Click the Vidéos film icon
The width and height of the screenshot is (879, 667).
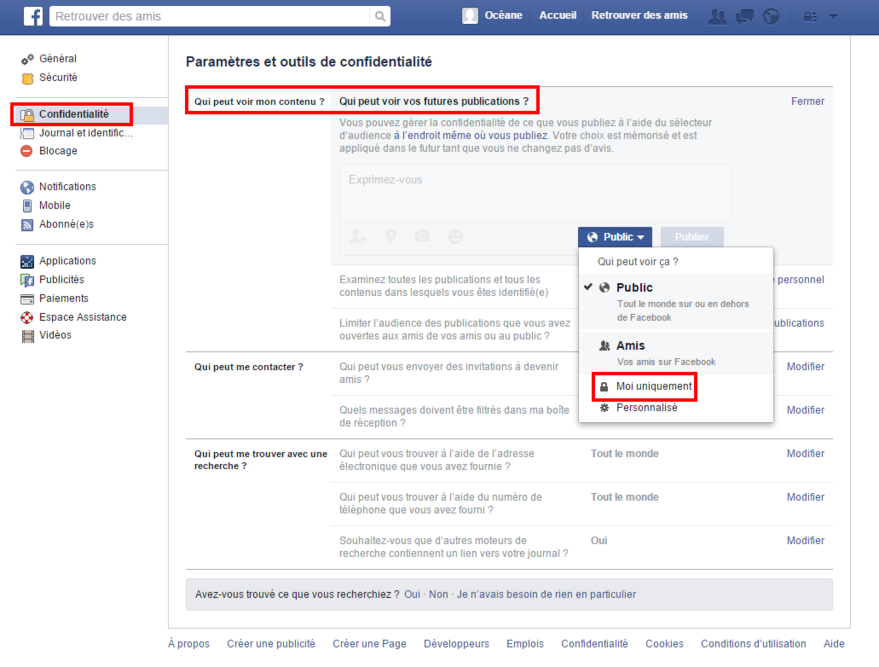[x=27, y=336]
